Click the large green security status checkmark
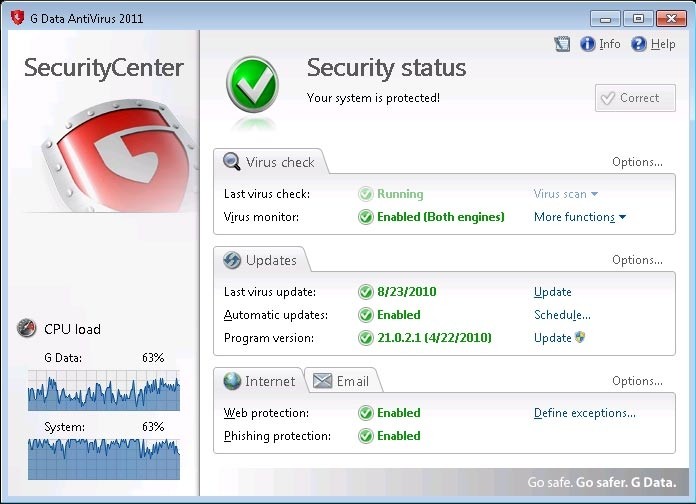 pos(253,84)
